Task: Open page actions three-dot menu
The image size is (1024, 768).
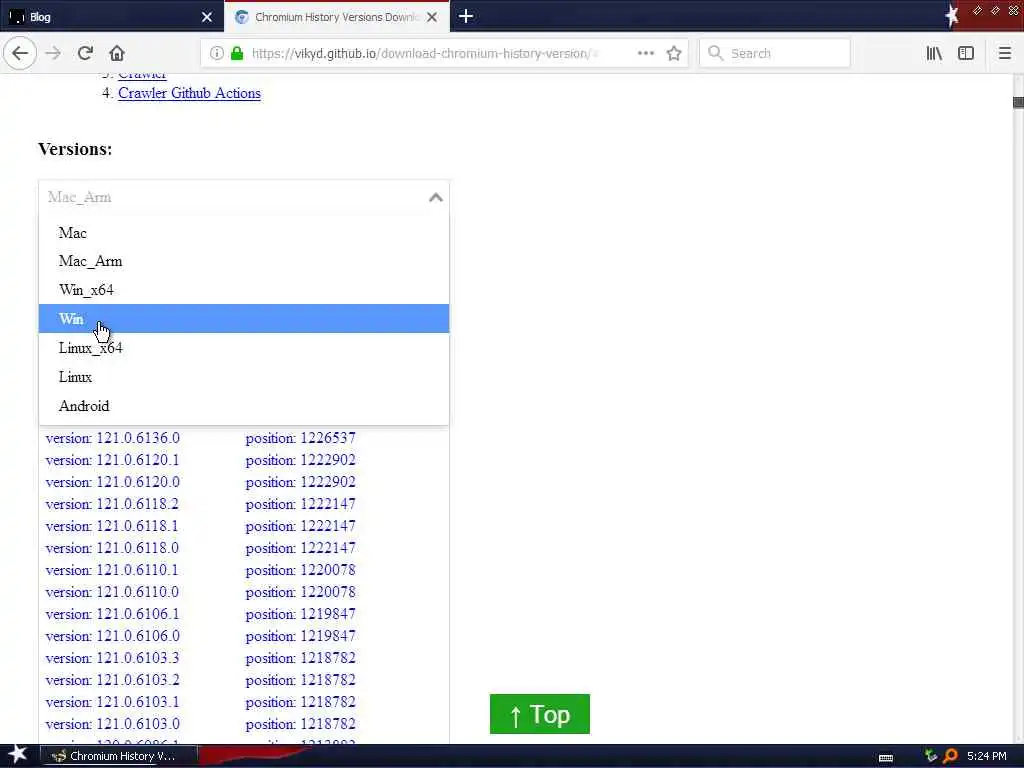Action: tap(646, 53)
